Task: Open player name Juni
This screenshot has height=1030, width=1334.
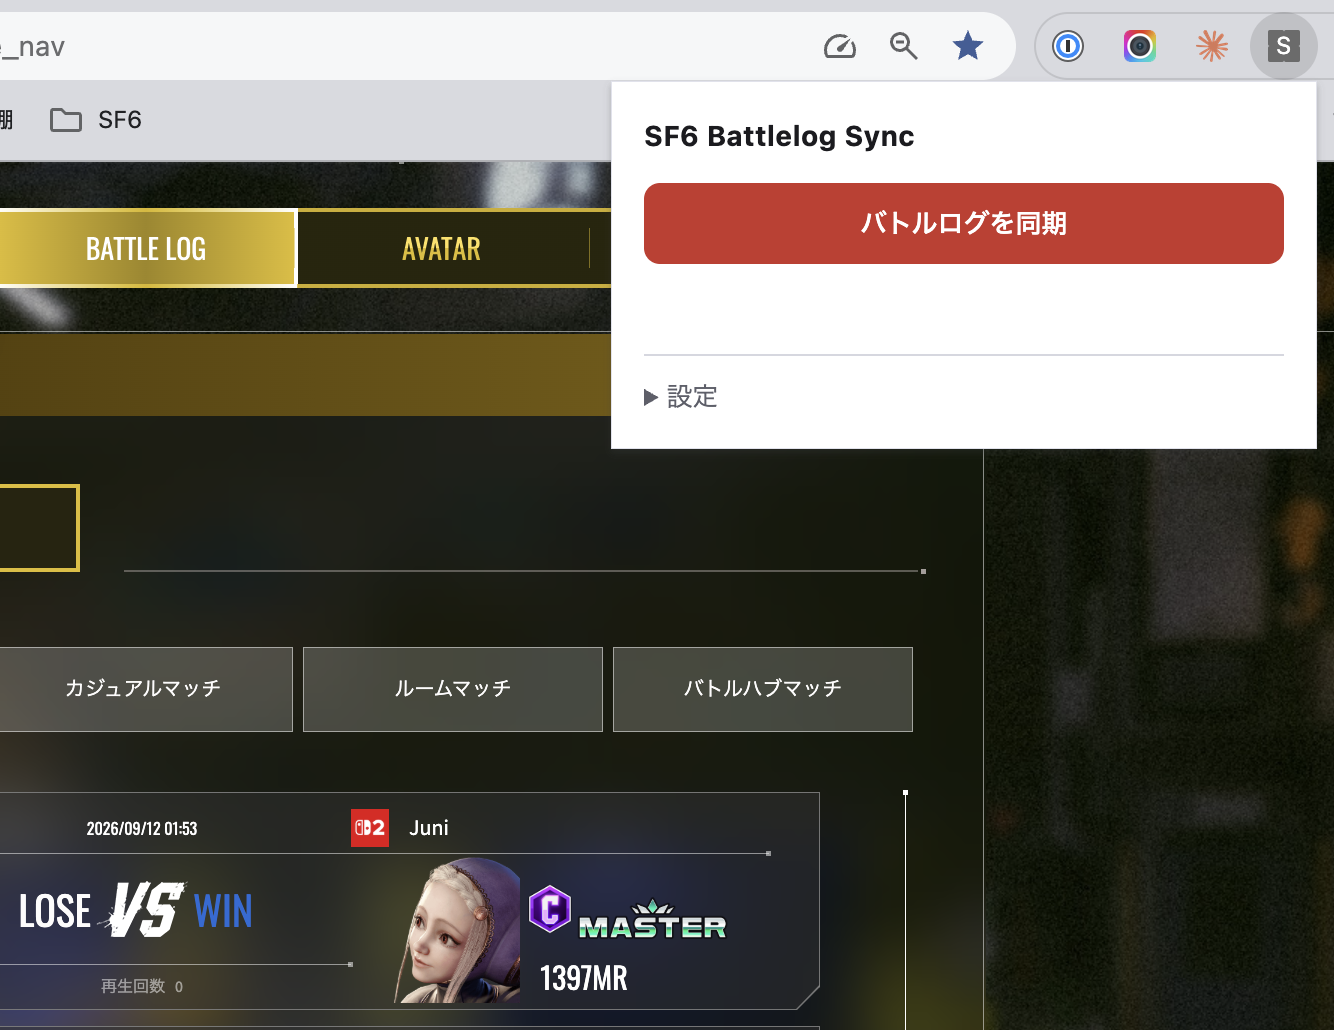Action: click(x=429, y=828)
